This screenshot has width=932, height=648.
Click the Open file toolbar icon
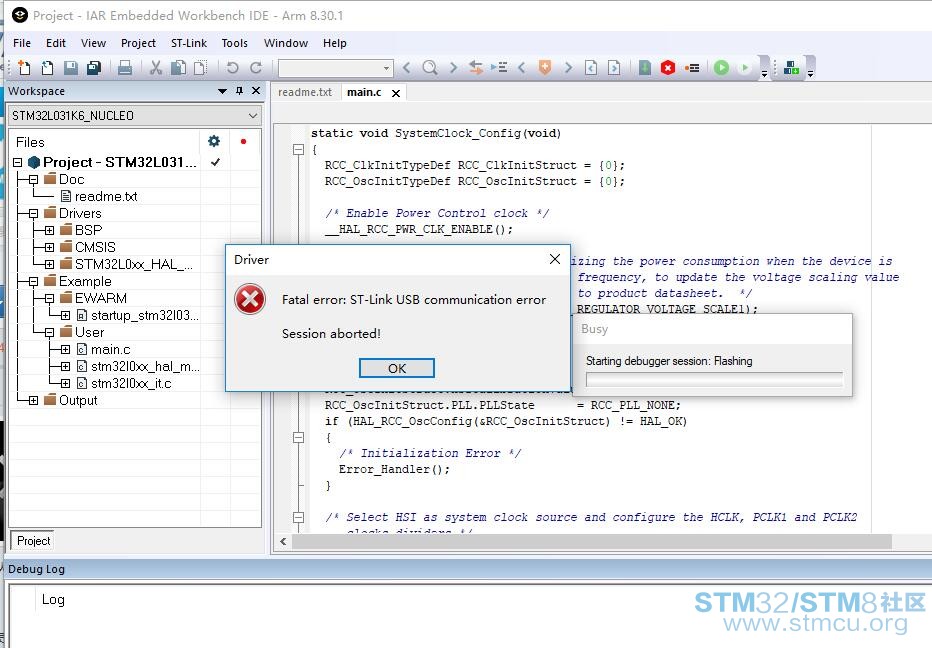tap(47, 68)
